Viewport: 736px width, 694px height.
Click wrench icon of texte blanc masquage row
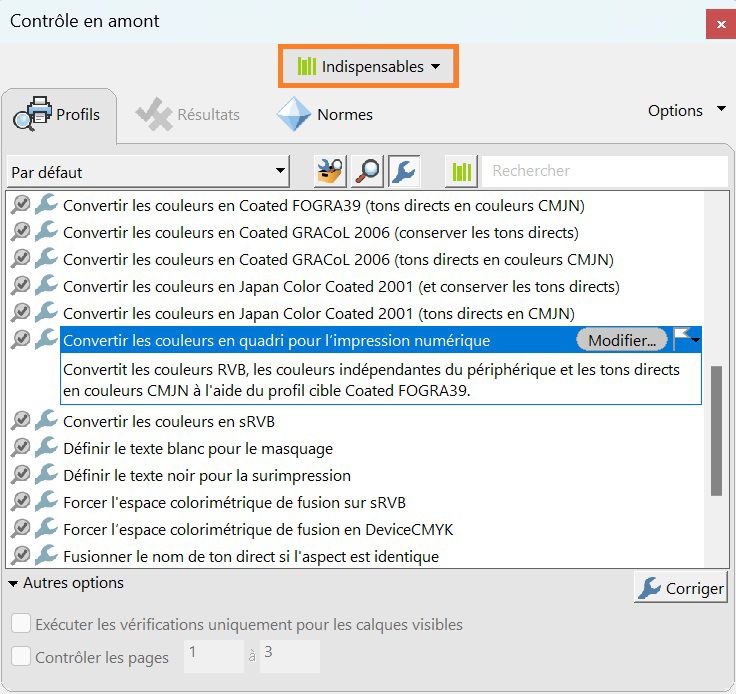[46, 448]
